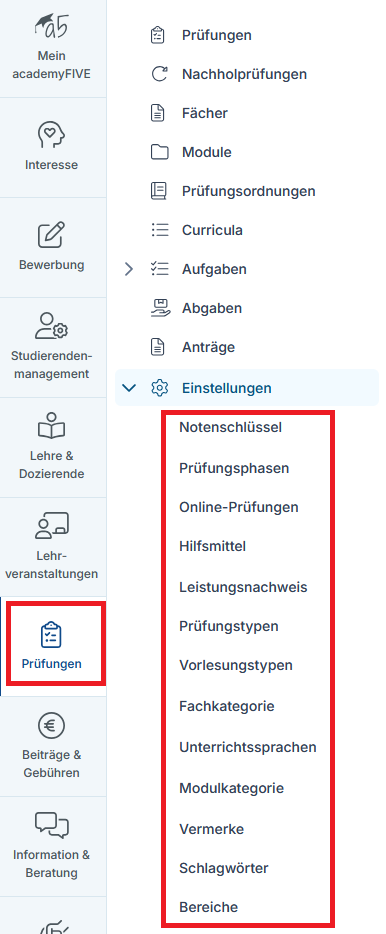Viewport: 386px width, 934px height.
Task: Open Vermerke settings
Action: point(211,829)
